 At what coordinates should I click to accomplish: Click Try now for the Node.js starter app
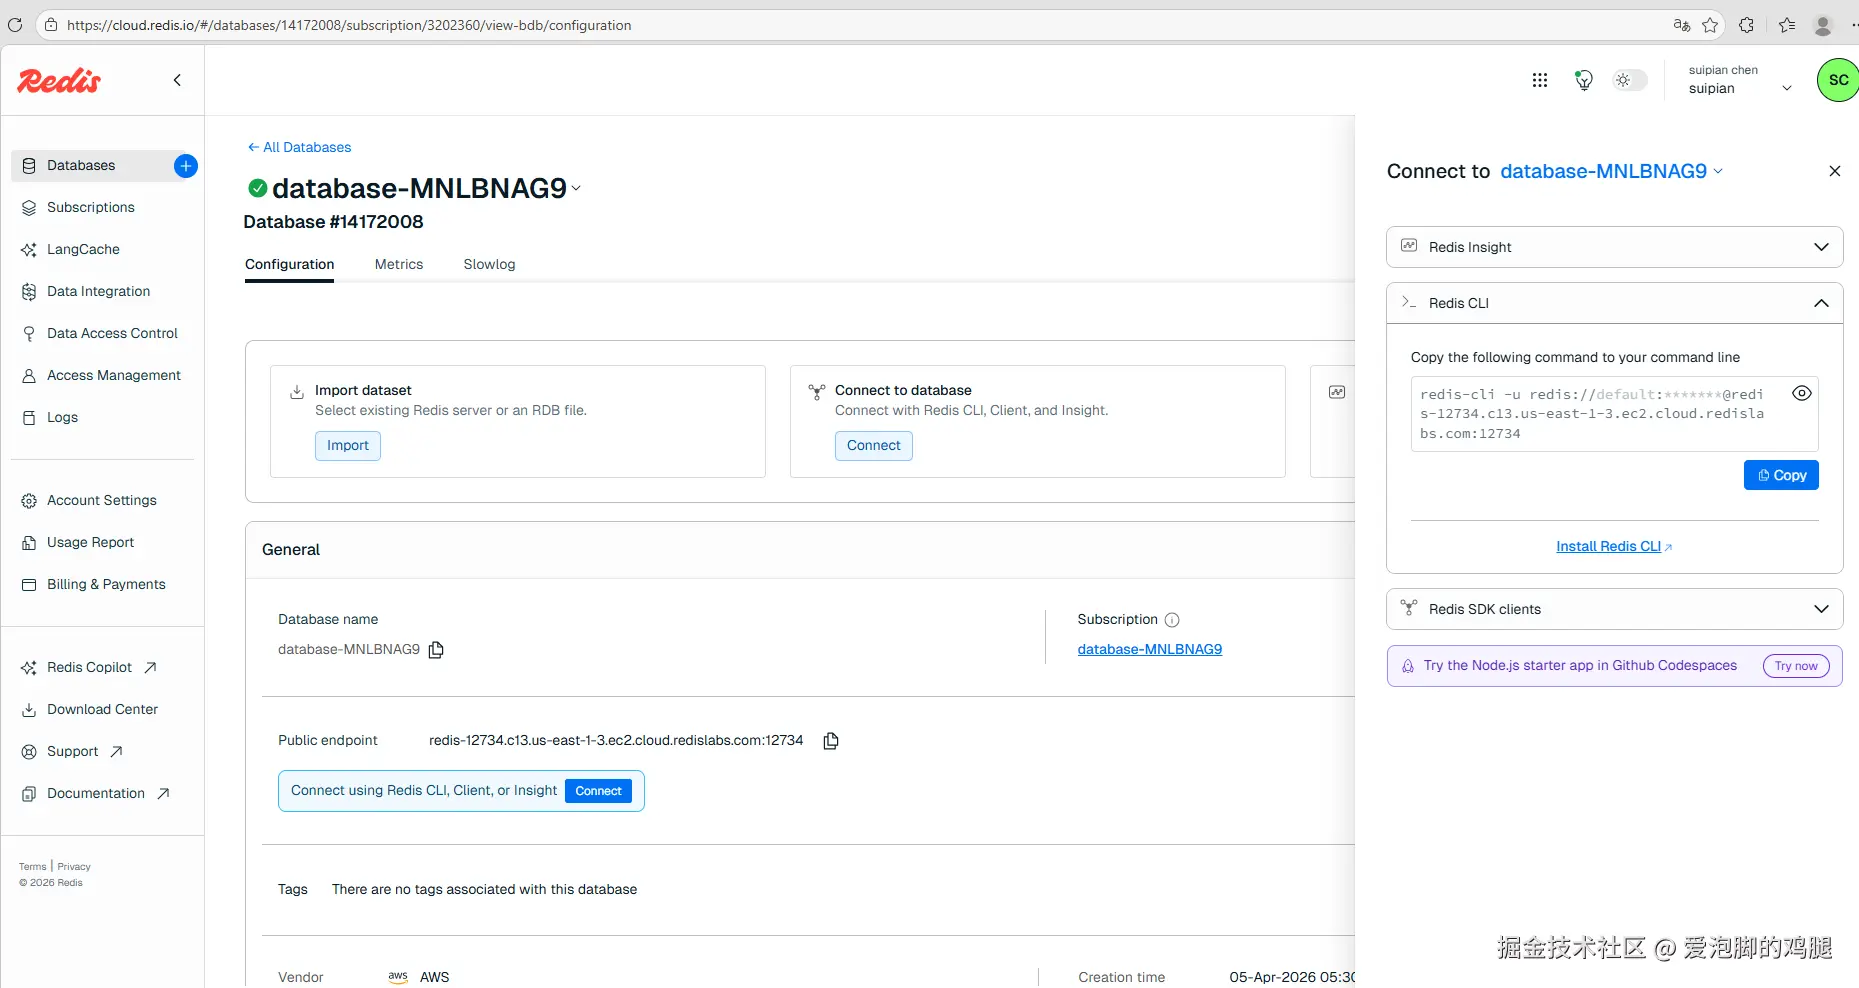point(1796,666)
